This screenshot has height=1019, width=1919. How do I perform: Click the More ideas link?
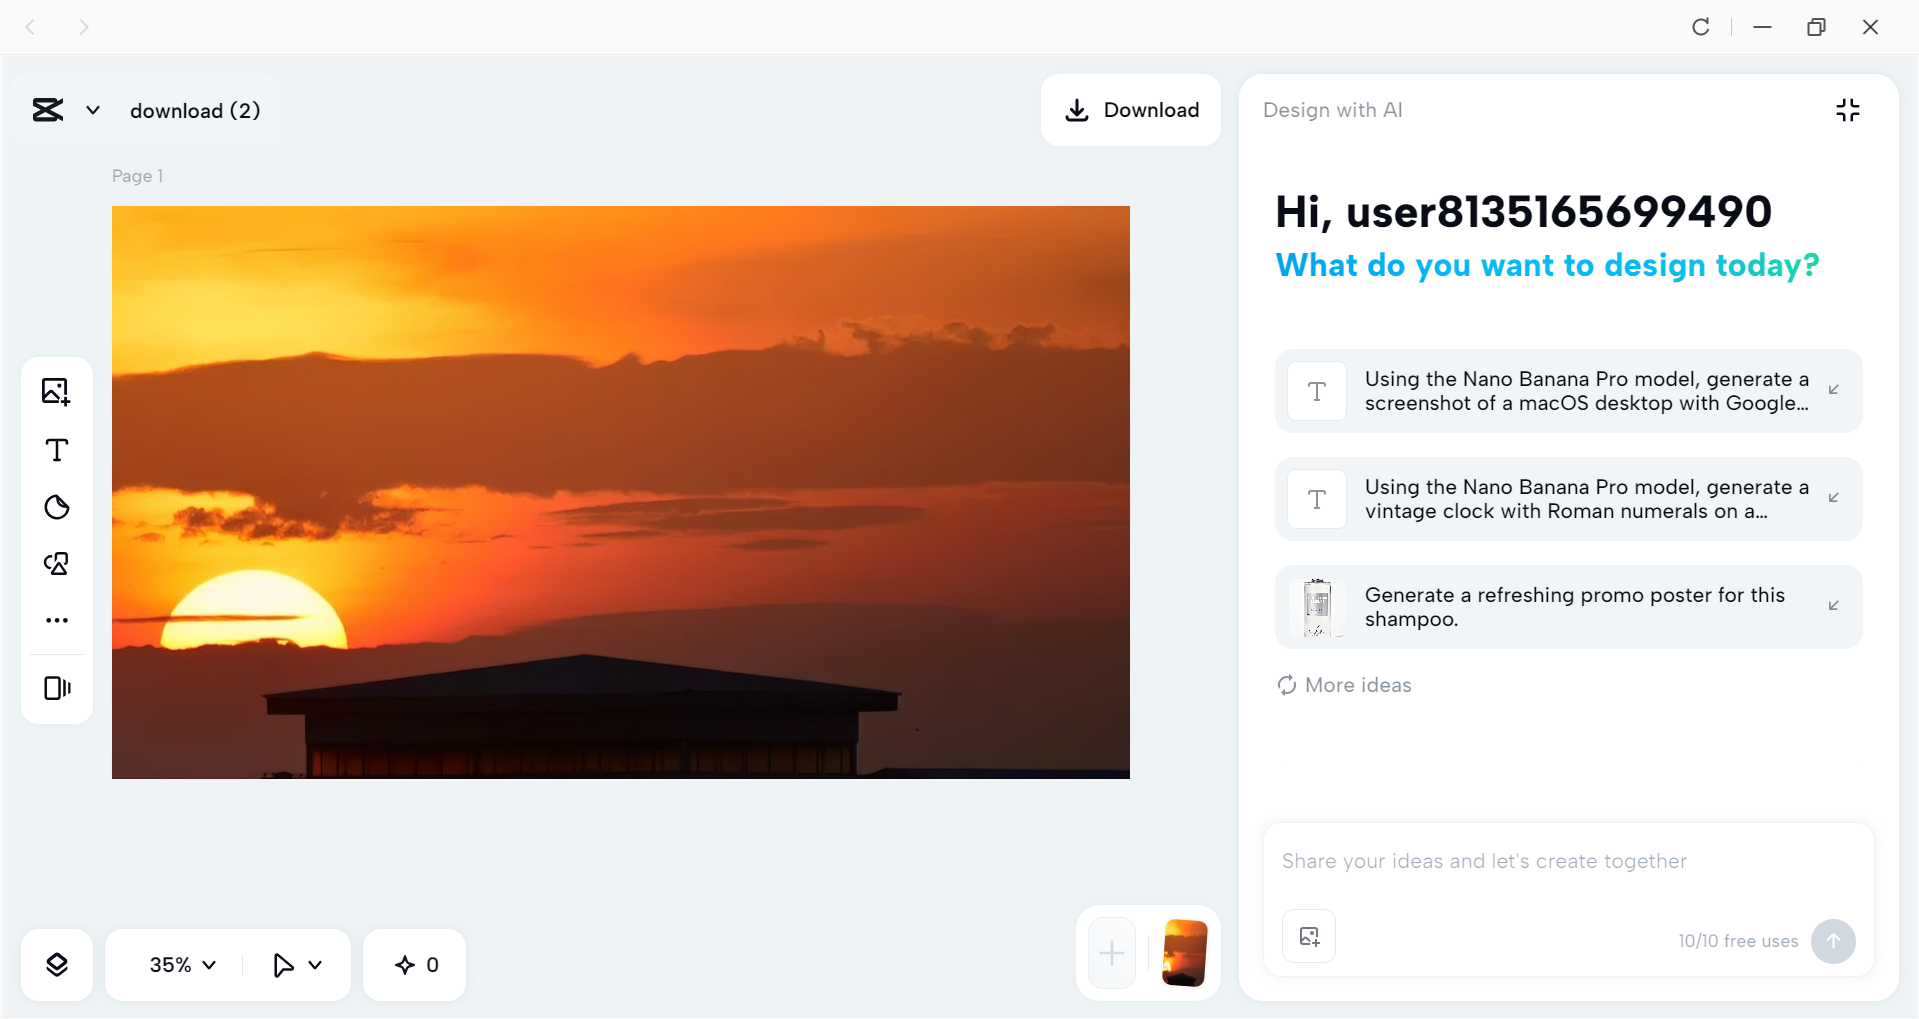click(1343, 685)
